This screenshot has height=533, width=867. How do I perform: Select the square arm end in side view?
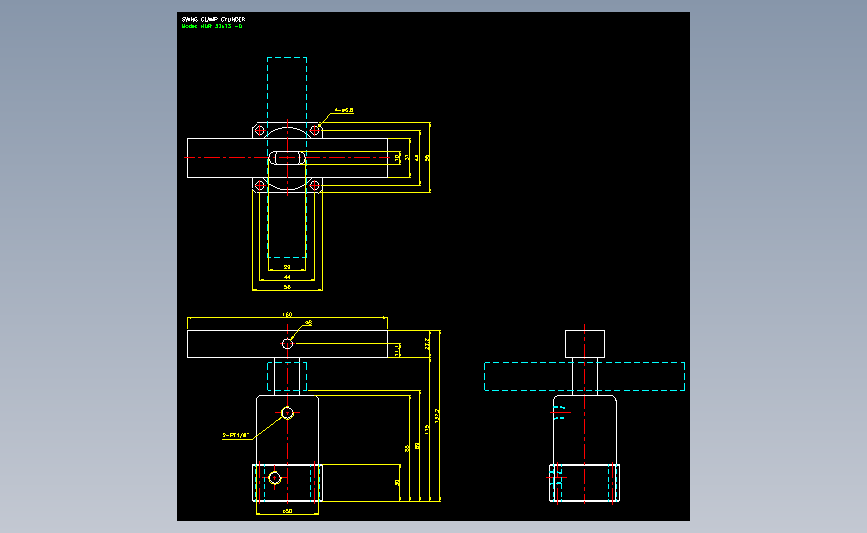584,344
